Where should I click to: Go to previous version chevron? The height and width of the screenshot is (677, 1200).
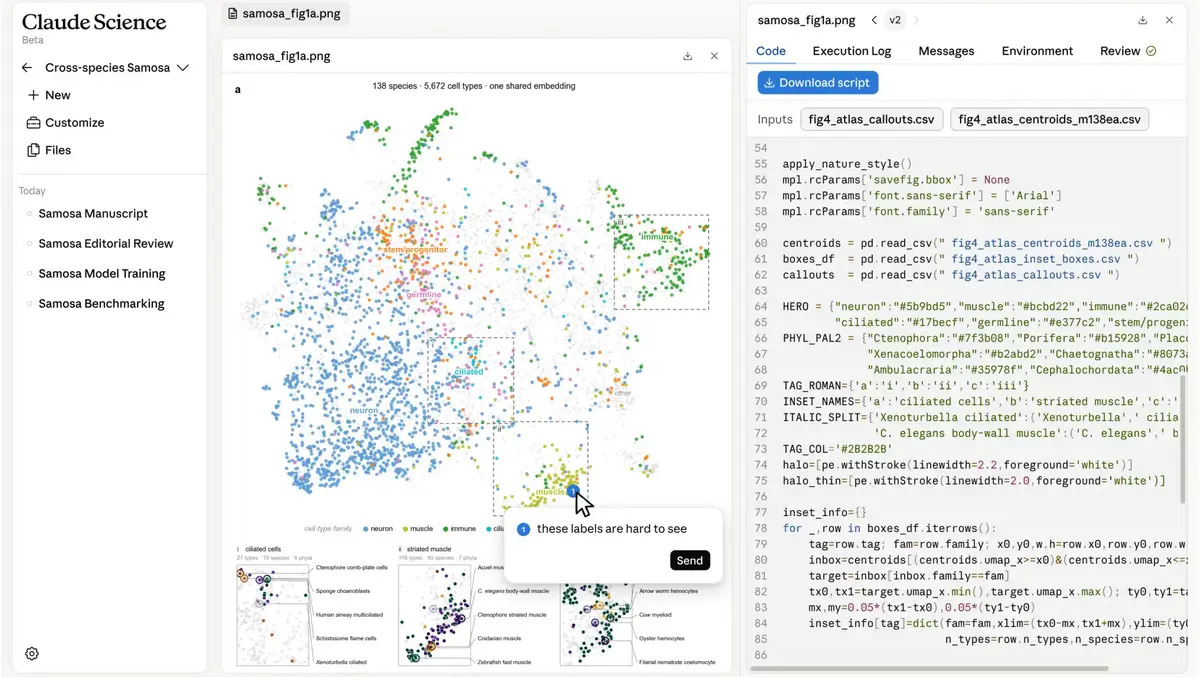(x=874, y=20)
